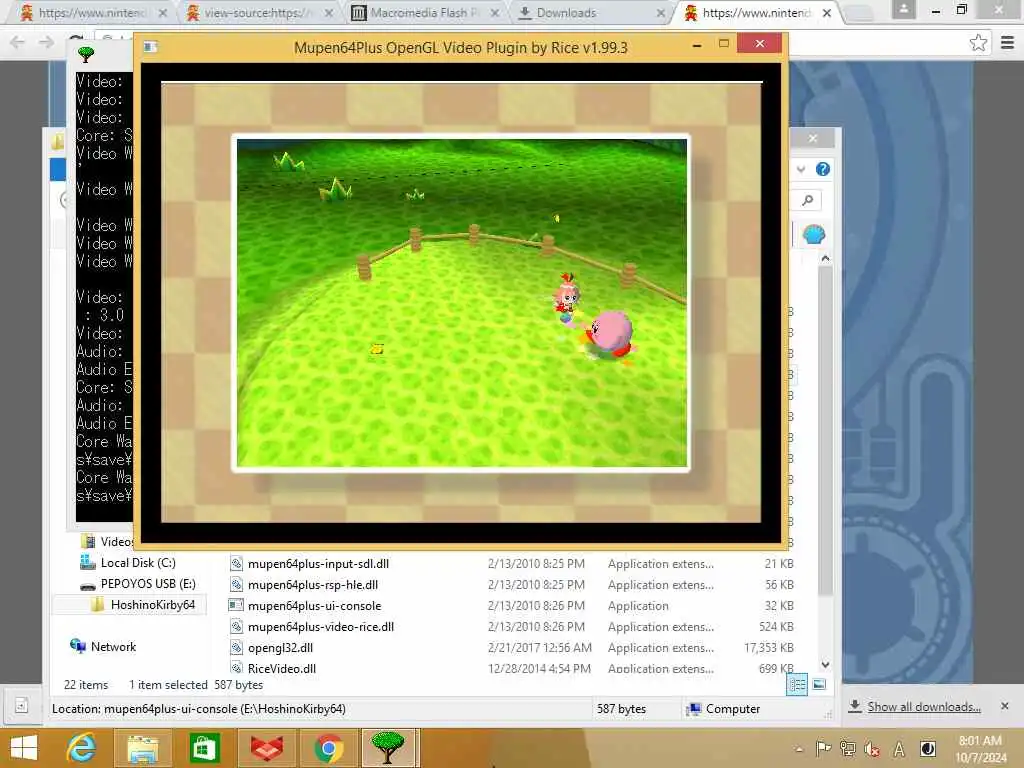
Task: Click the Computer status bar entry
Action: (723, 709)
